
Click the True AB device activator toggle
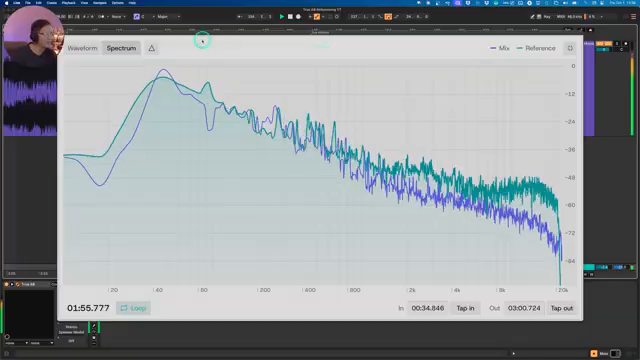pyautogui.click(x=7, y=284)
